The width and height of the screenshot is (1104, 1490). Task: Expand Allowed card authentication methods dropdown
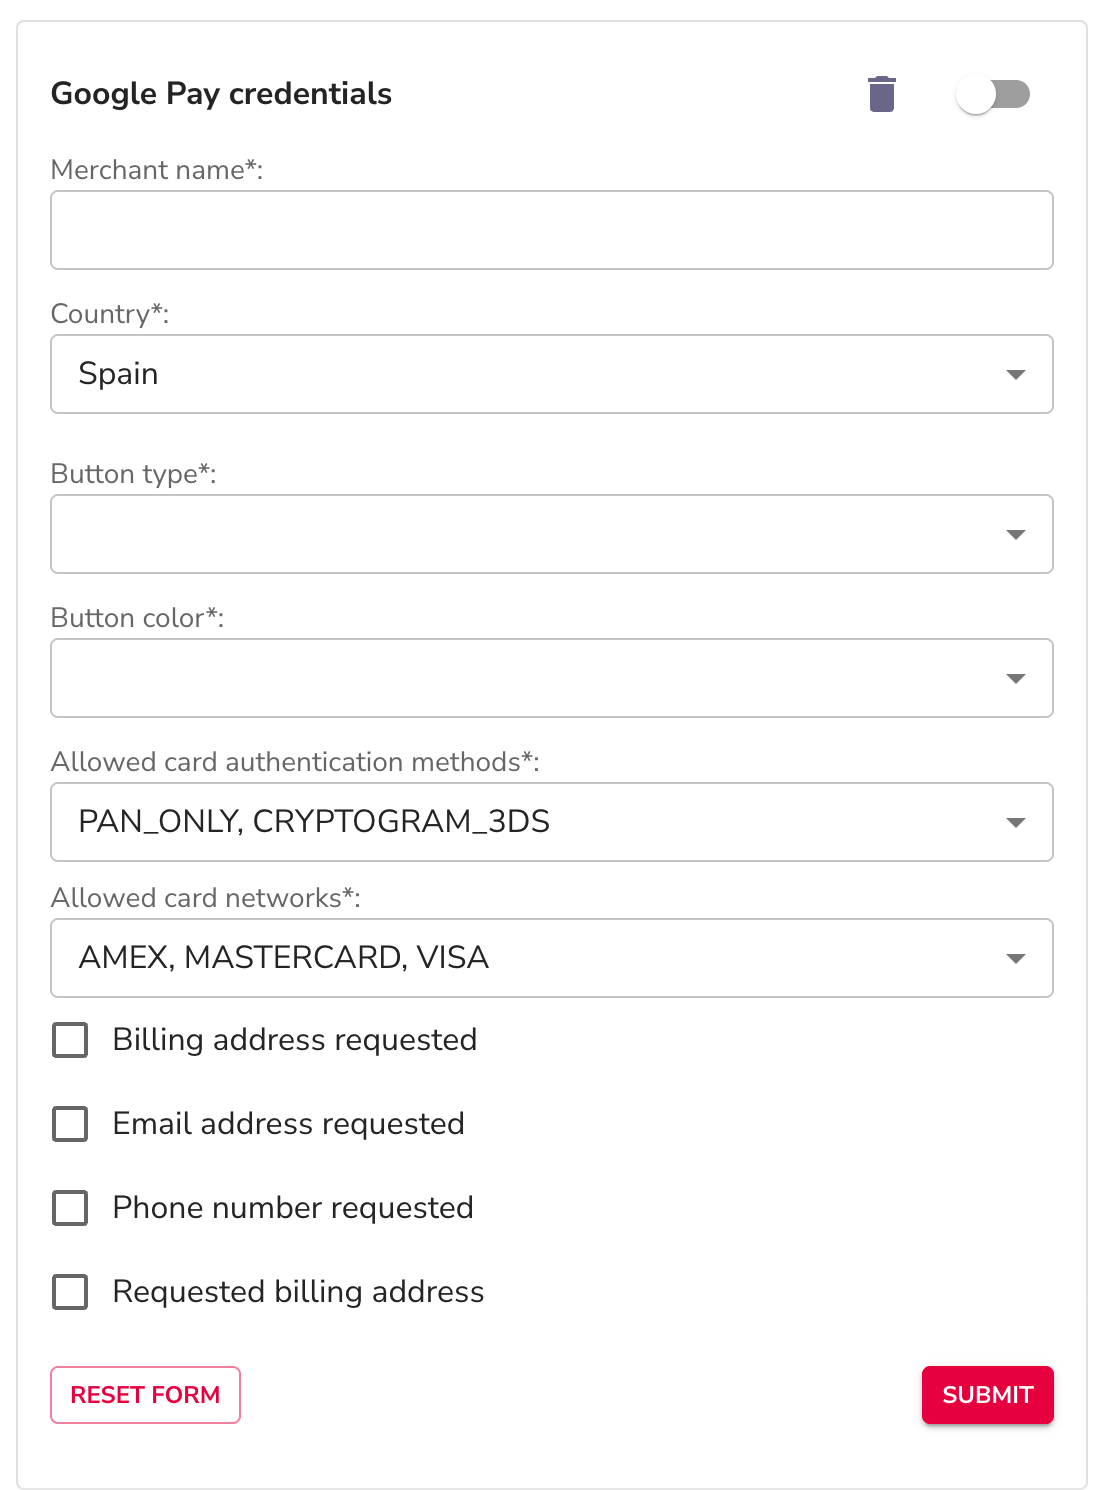click(x=552, y=822)
